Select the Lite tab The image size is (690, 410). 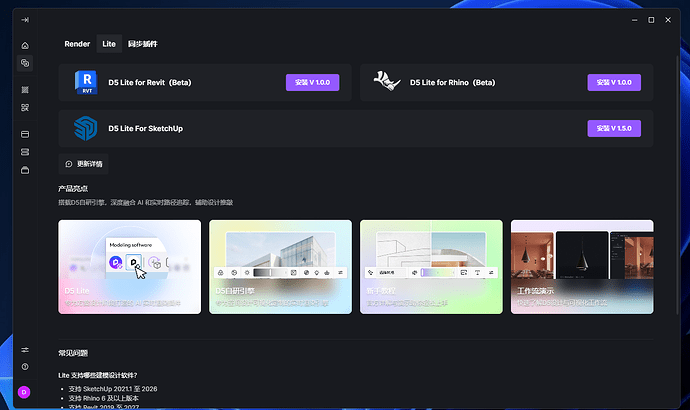pyautogui.click(x=109, y=44)
